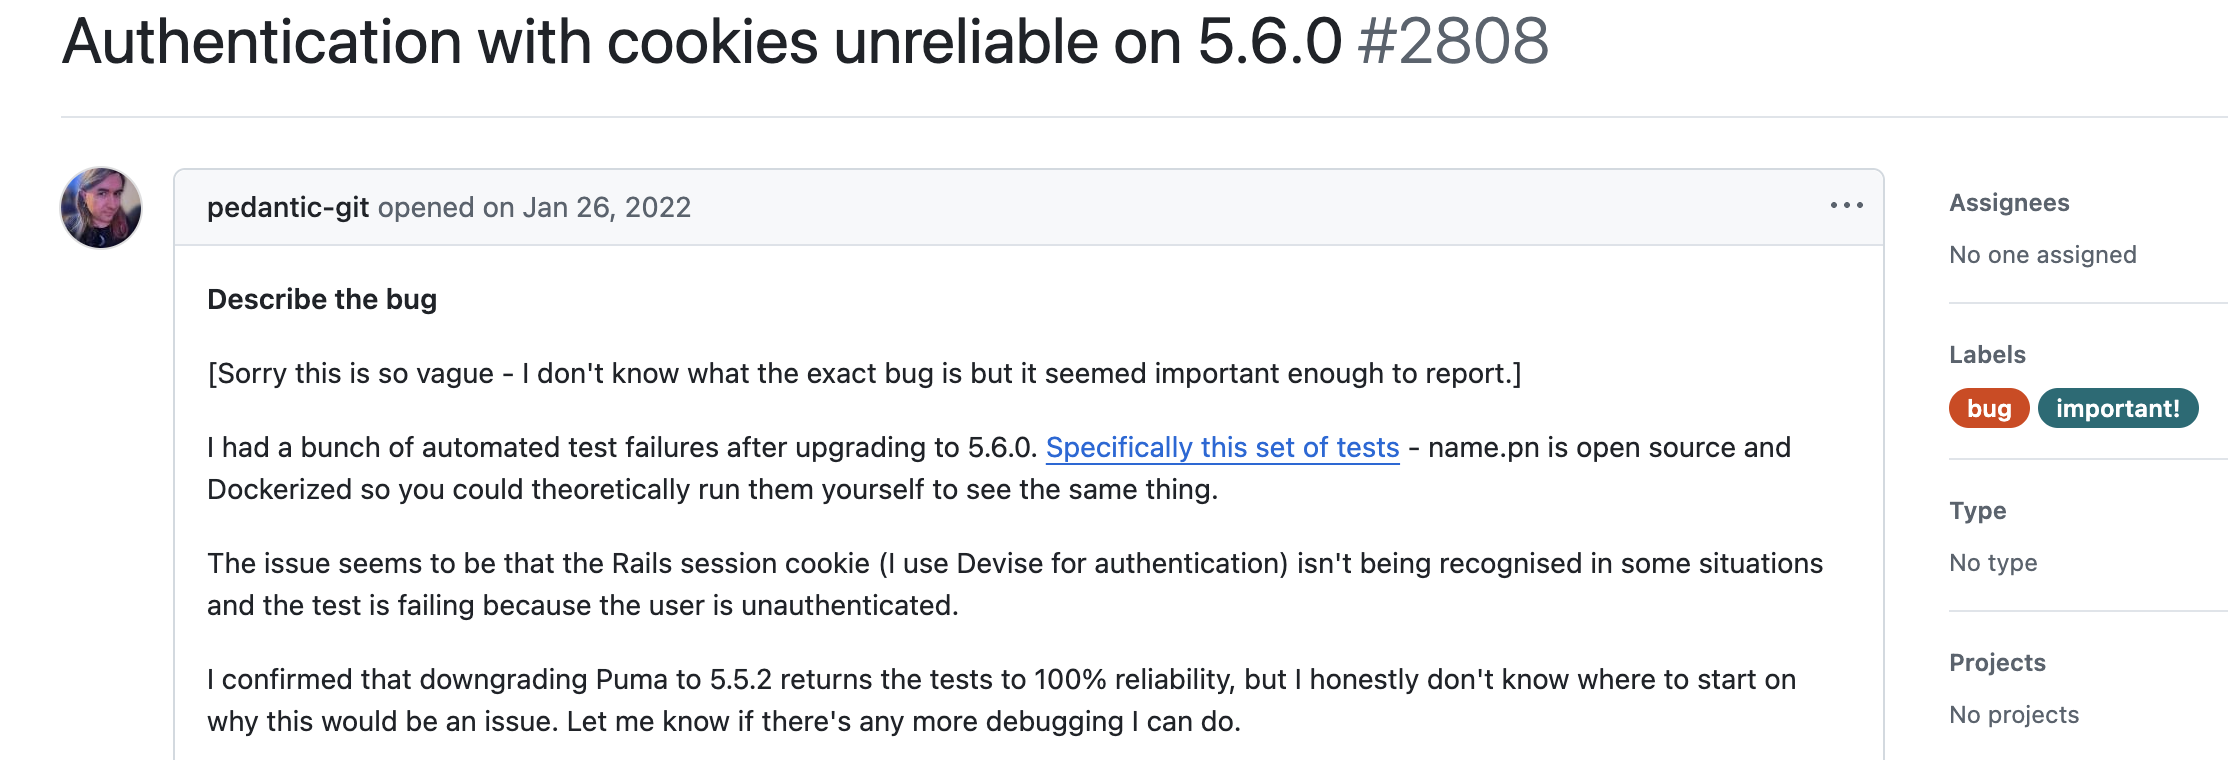Open the three-dot comment options menu

pyautogui.click(x=1846, y=206)
